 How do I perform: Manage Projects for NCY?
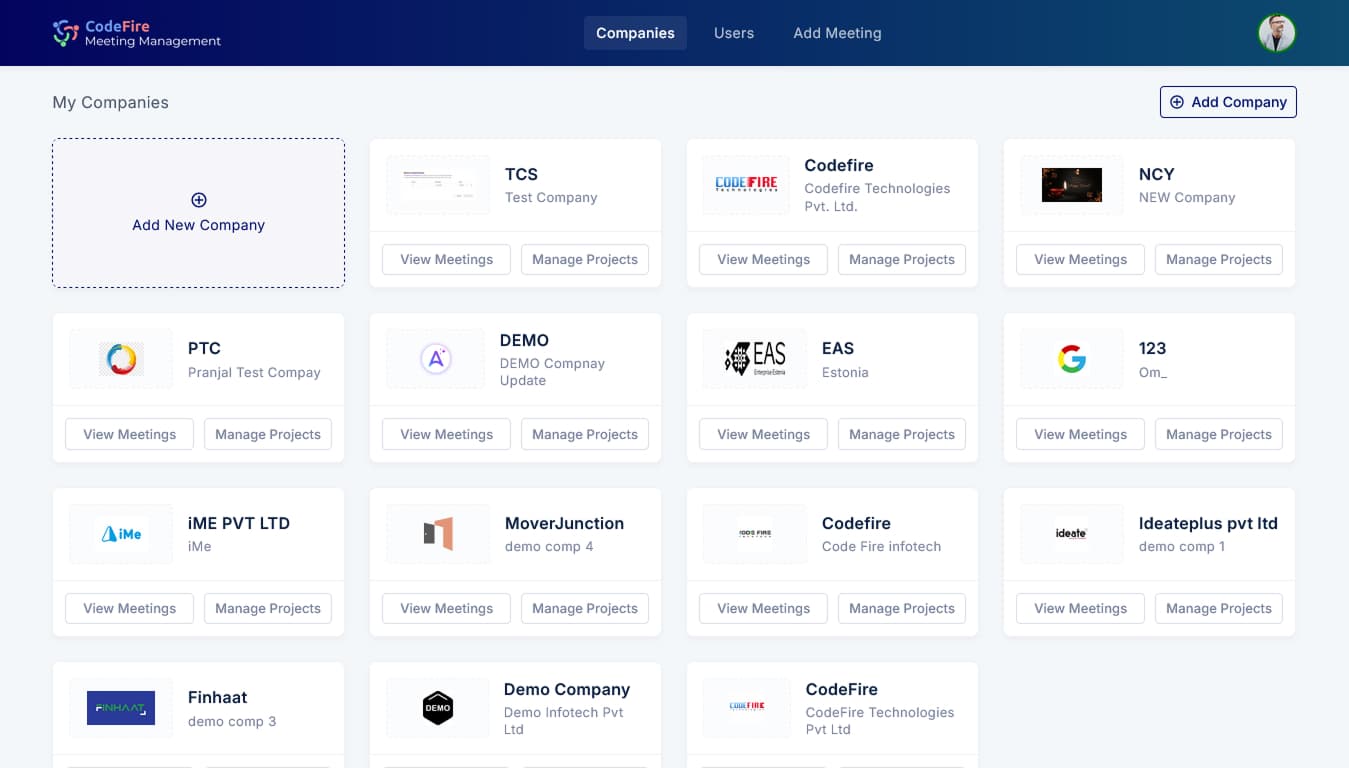pos(1219,260)
